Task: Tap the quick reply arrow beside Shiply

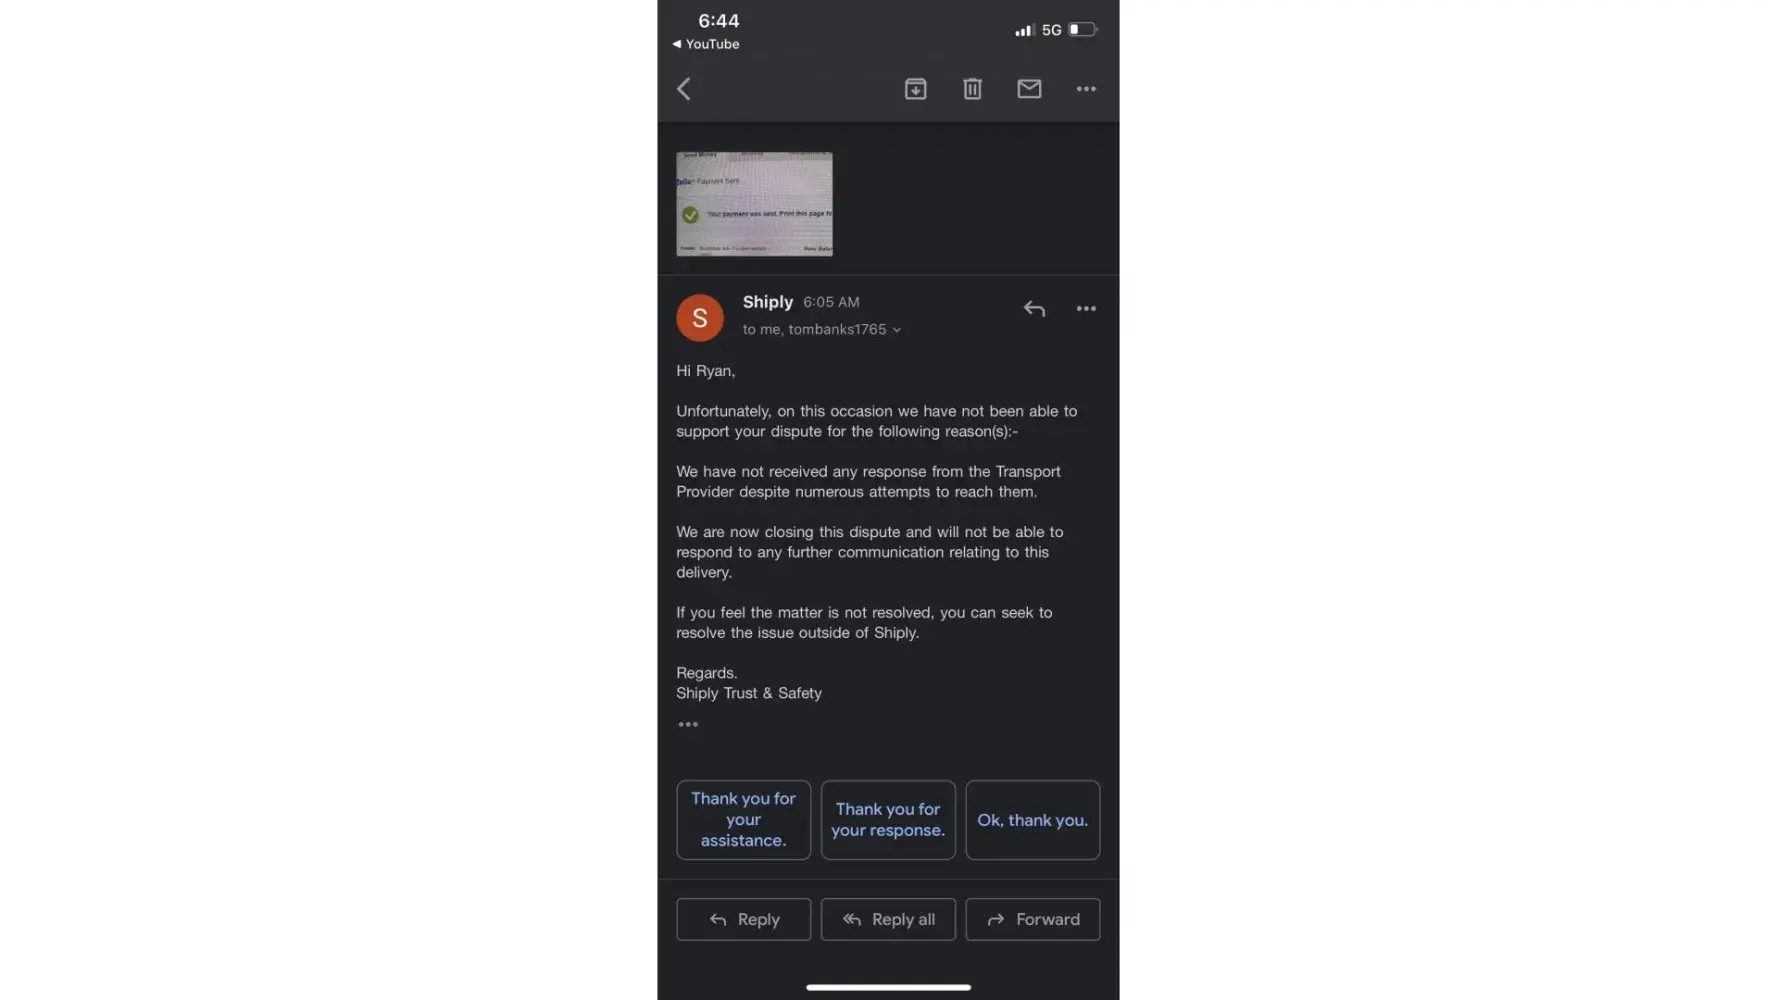Action: pos(1034,309)
